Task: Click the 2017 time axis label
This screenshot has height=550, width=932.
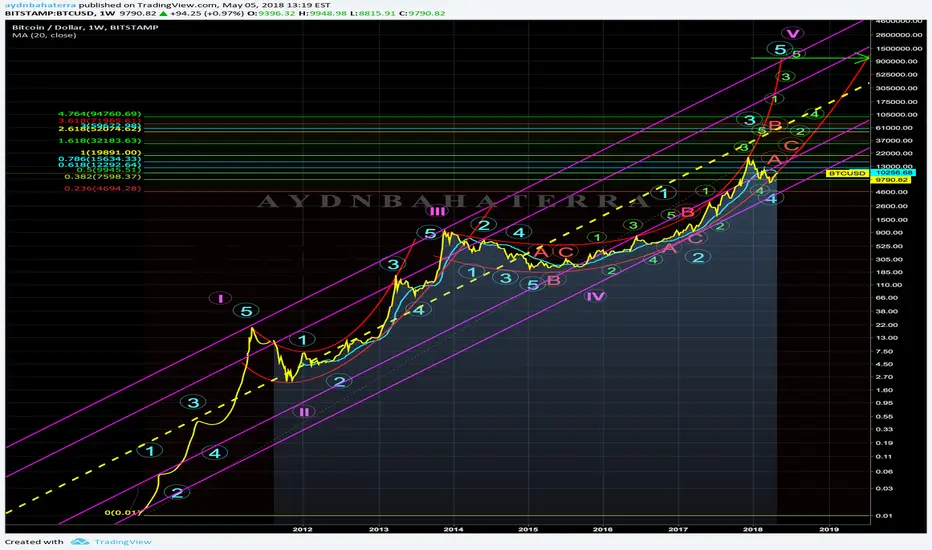Action: (678, 529)
